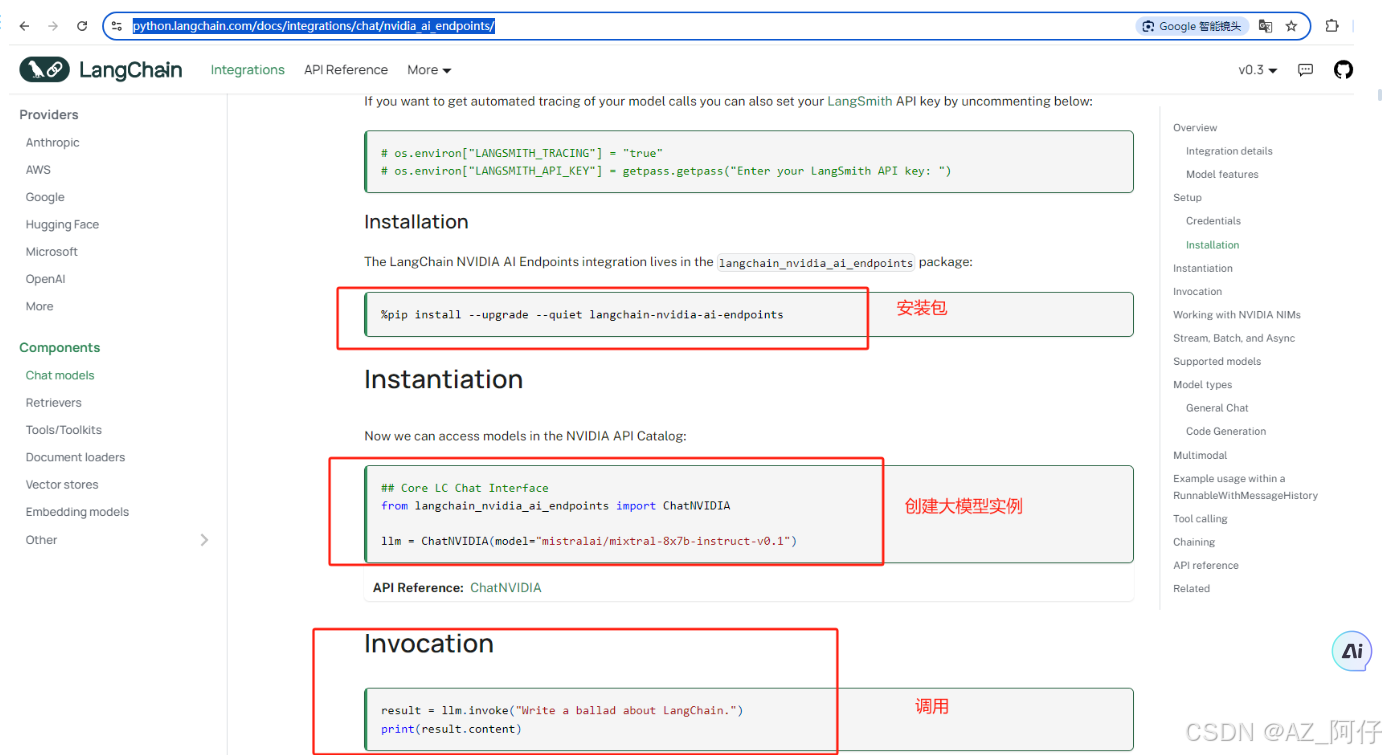Viewport: 1386px width, 755px height.
Task: Jump to Tool calling in contents
Action: coord(1200,519)
